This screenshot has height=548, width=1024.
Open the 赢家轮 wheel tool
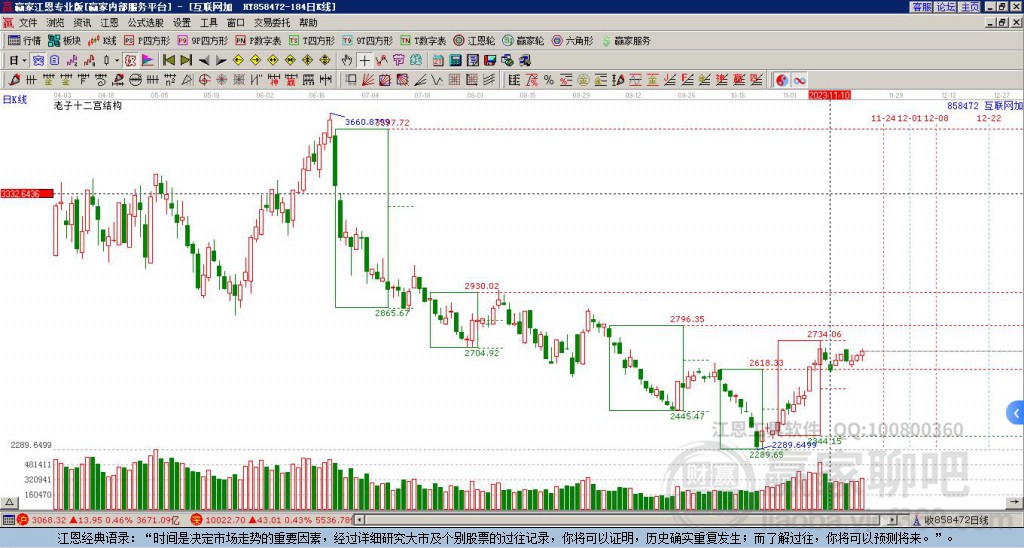tap(522, 40)
